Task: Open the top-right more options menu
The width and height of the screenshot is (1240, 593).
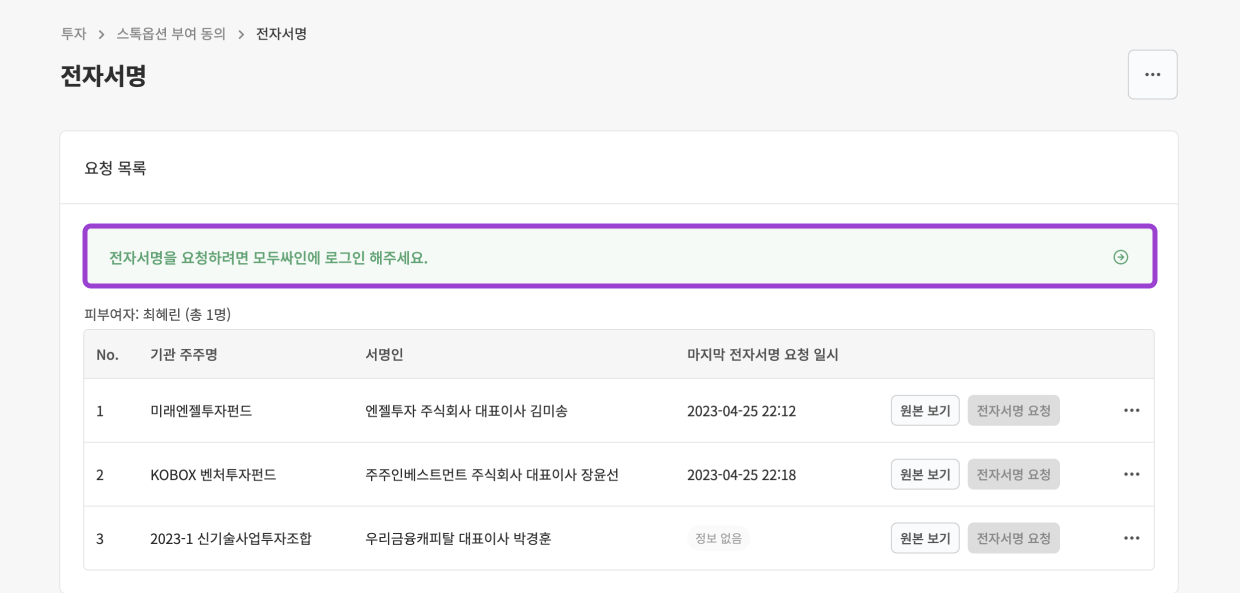Action: pyautogui.click(x=1152, y=74)
